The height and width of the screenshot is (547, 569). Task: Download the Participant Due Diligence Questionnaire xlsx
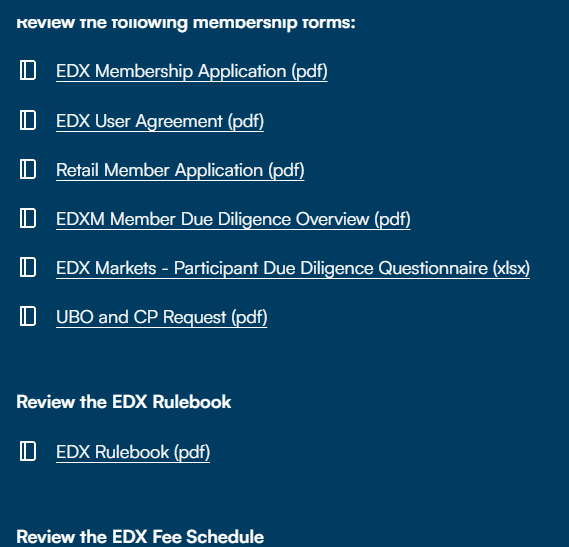[293, 268]
